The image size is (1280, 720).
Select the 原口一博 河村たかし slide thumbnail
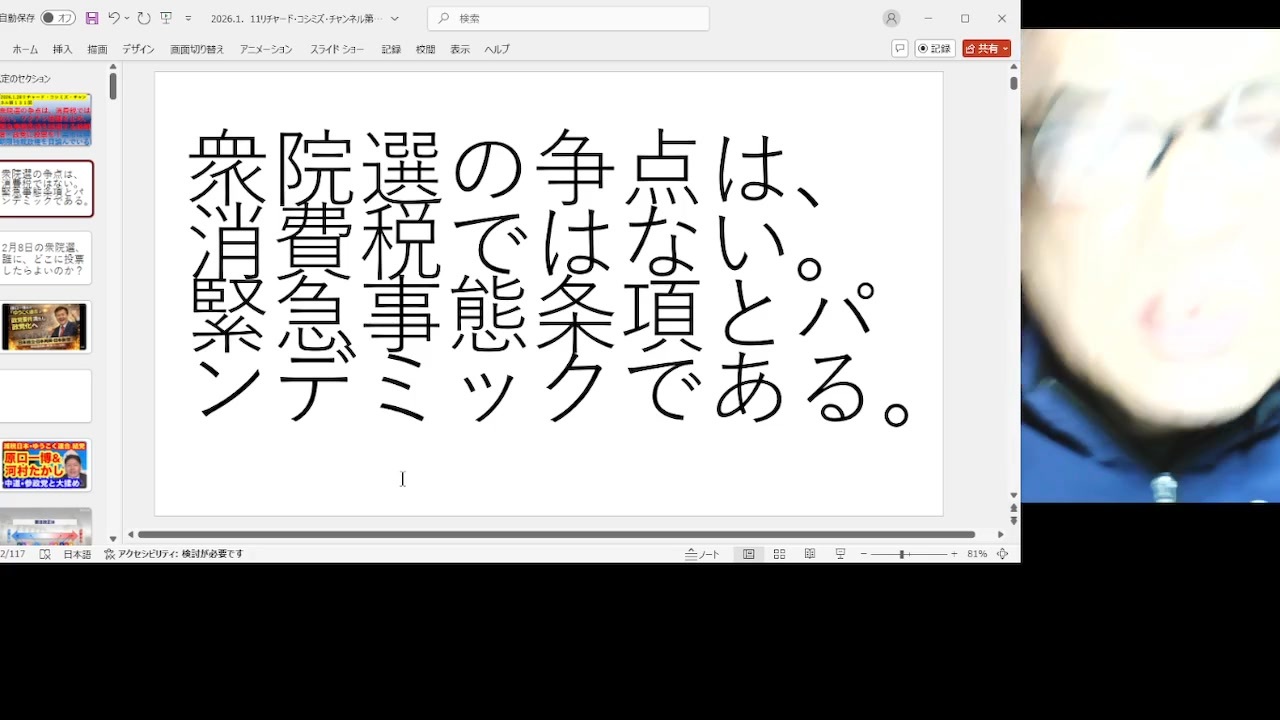pyautogui.click(x=46, y=465)
